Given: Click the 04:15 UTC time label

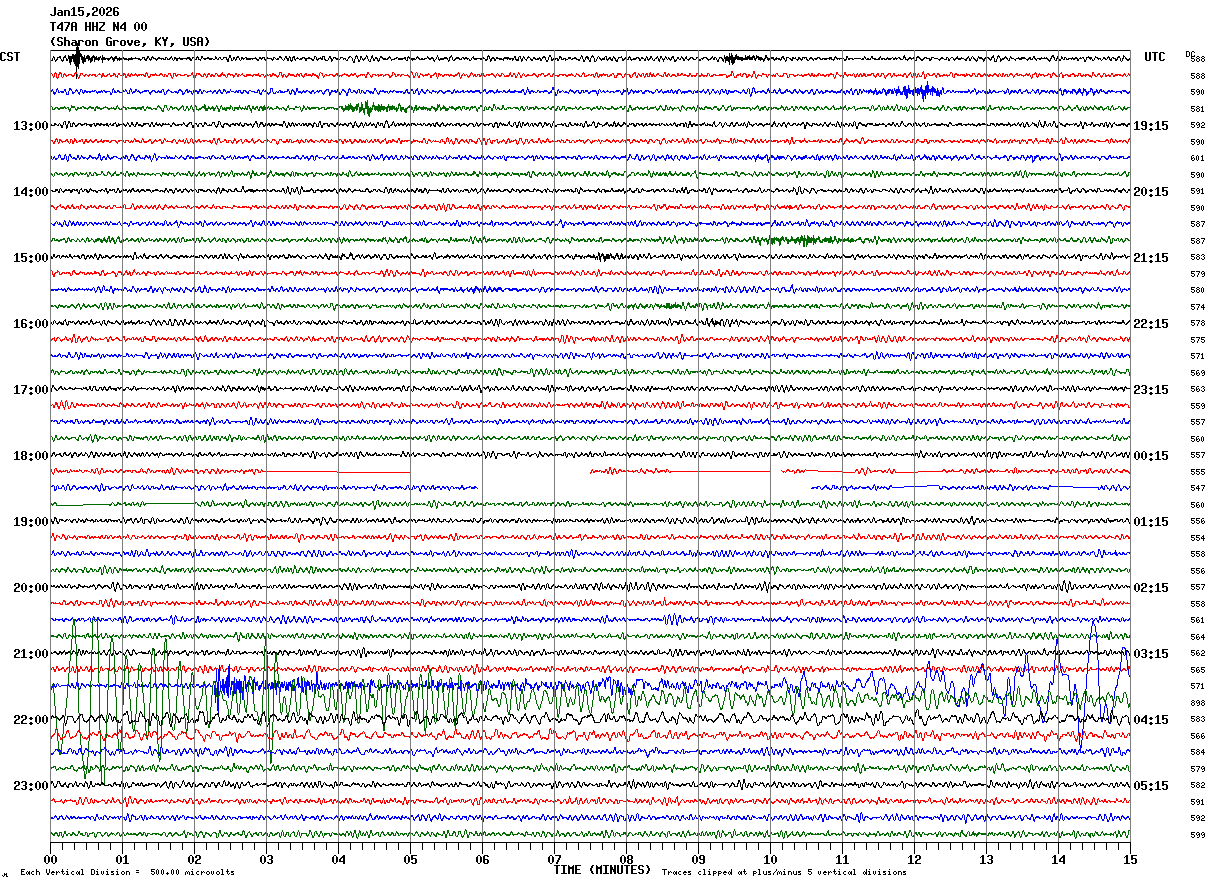Looking at the screenshot, I should (x=1151, y=720).
